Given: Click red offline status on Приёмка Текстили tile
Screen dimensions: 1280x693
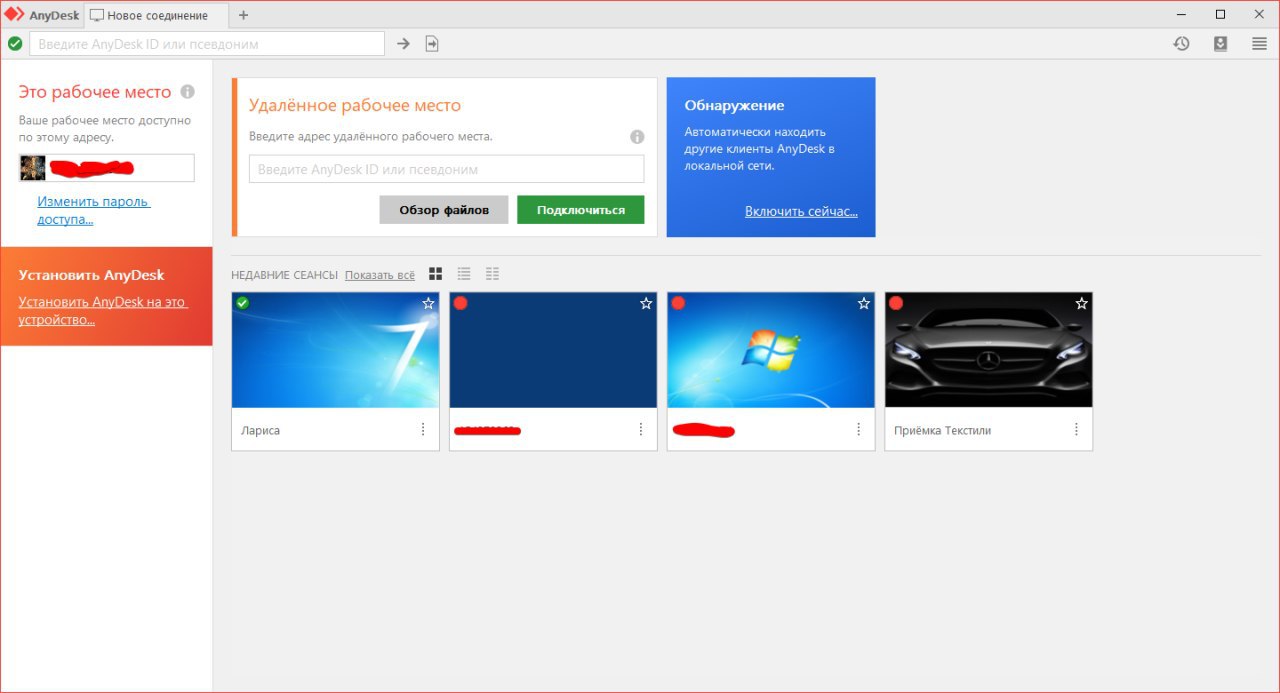Looking at the screenshot, I should coord(896,303).
